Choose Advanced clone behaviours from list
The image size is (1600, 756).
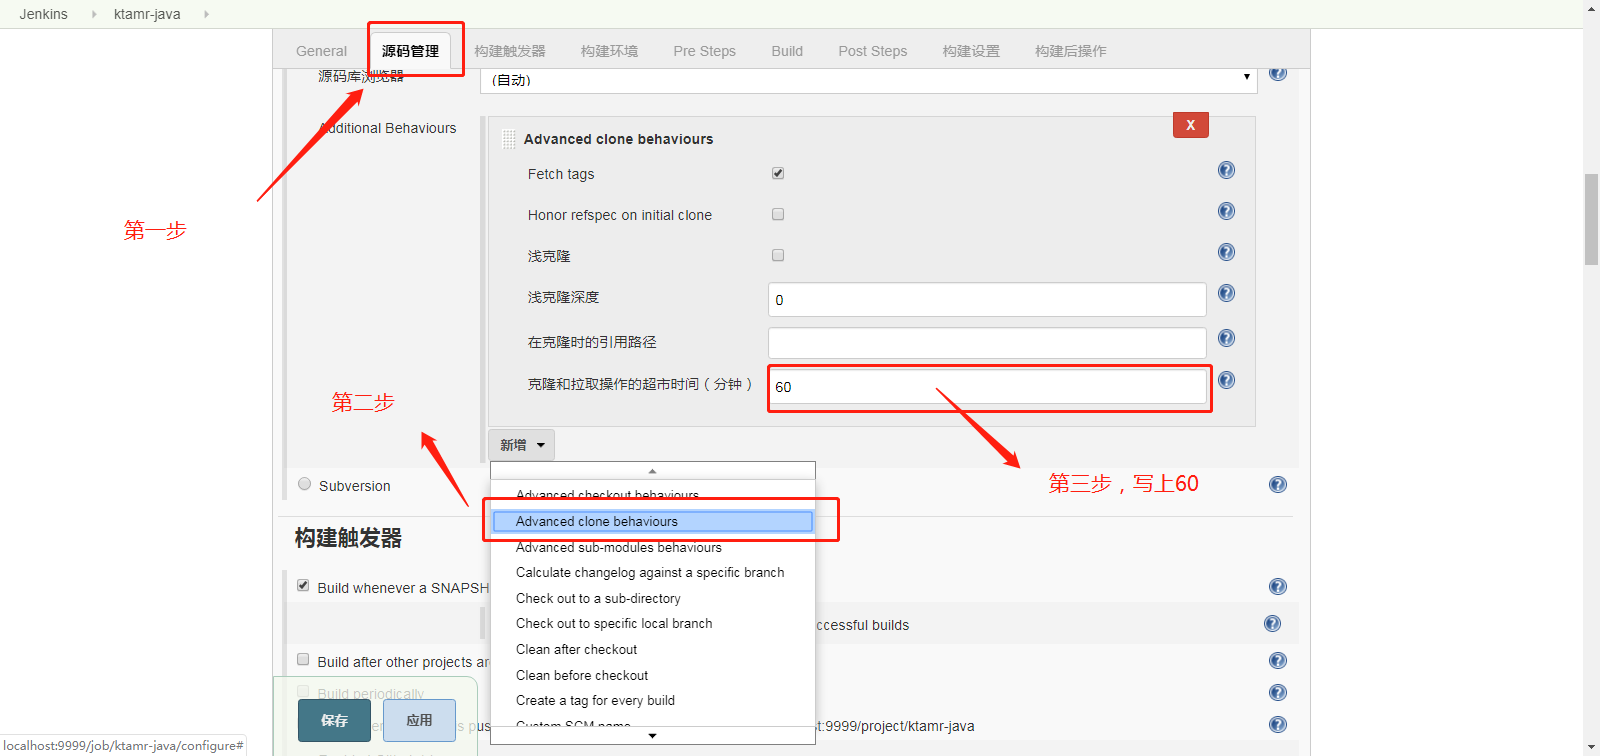652,521
